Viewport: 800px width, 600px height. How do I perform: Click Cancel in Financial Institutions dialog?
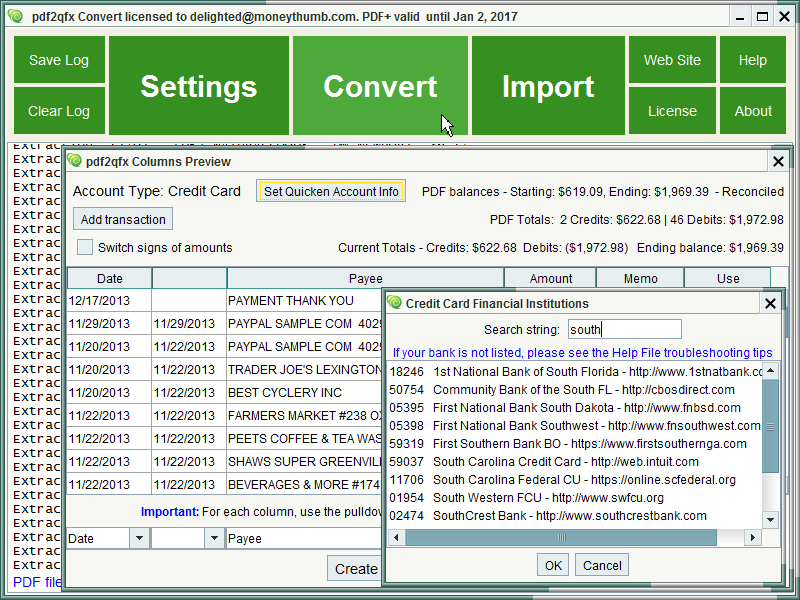point(602,565)
